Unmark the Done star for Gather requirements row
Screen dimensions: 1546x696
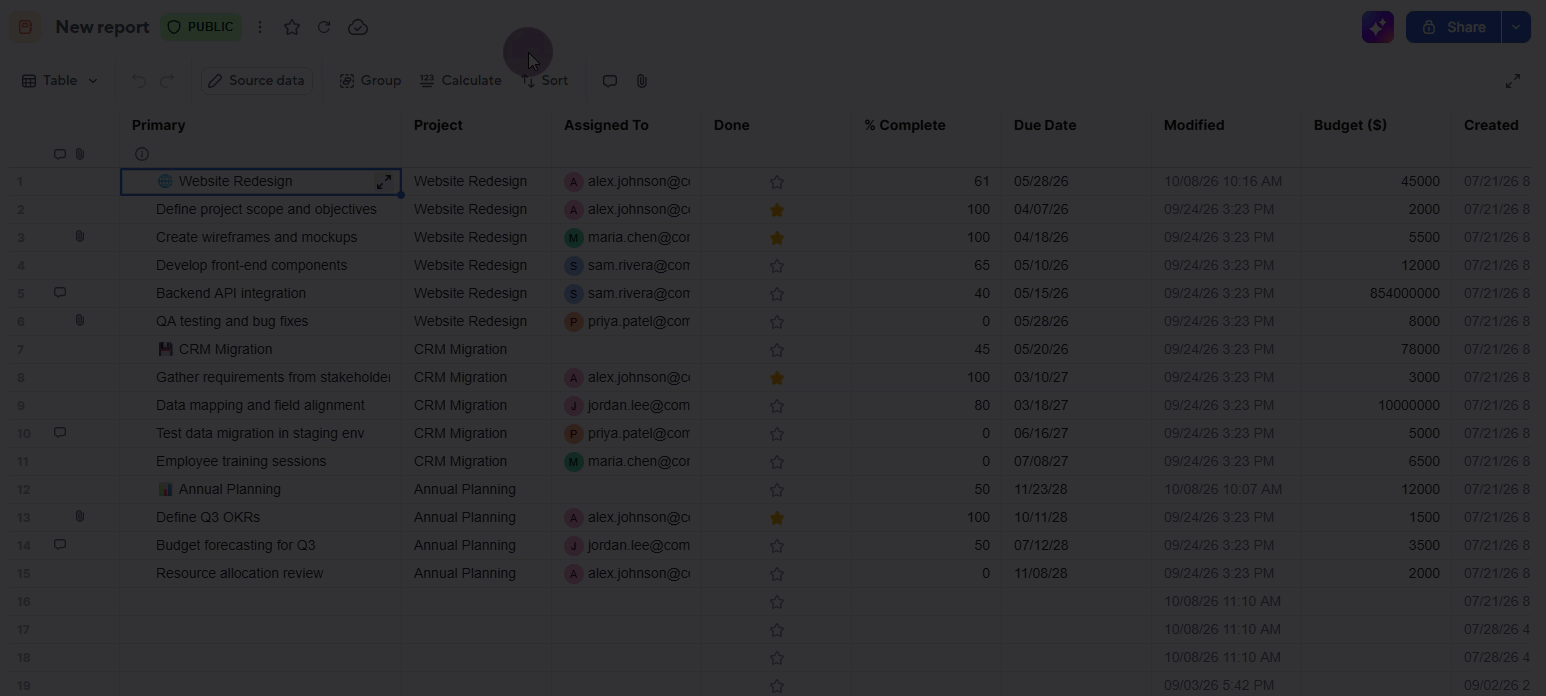pyautogui.click(x=777, y=378)
